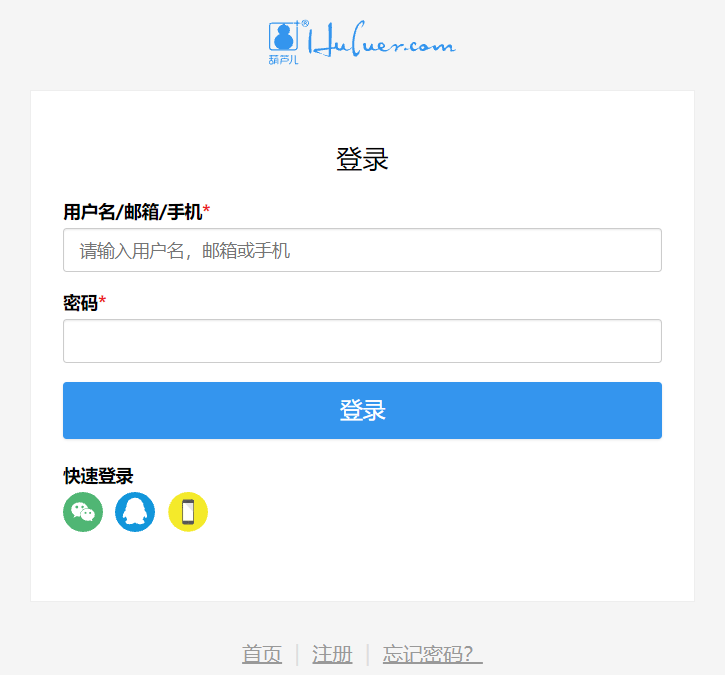Click the red asterisk beside 密码
The image size is (725, 675).
pos(102,301)
